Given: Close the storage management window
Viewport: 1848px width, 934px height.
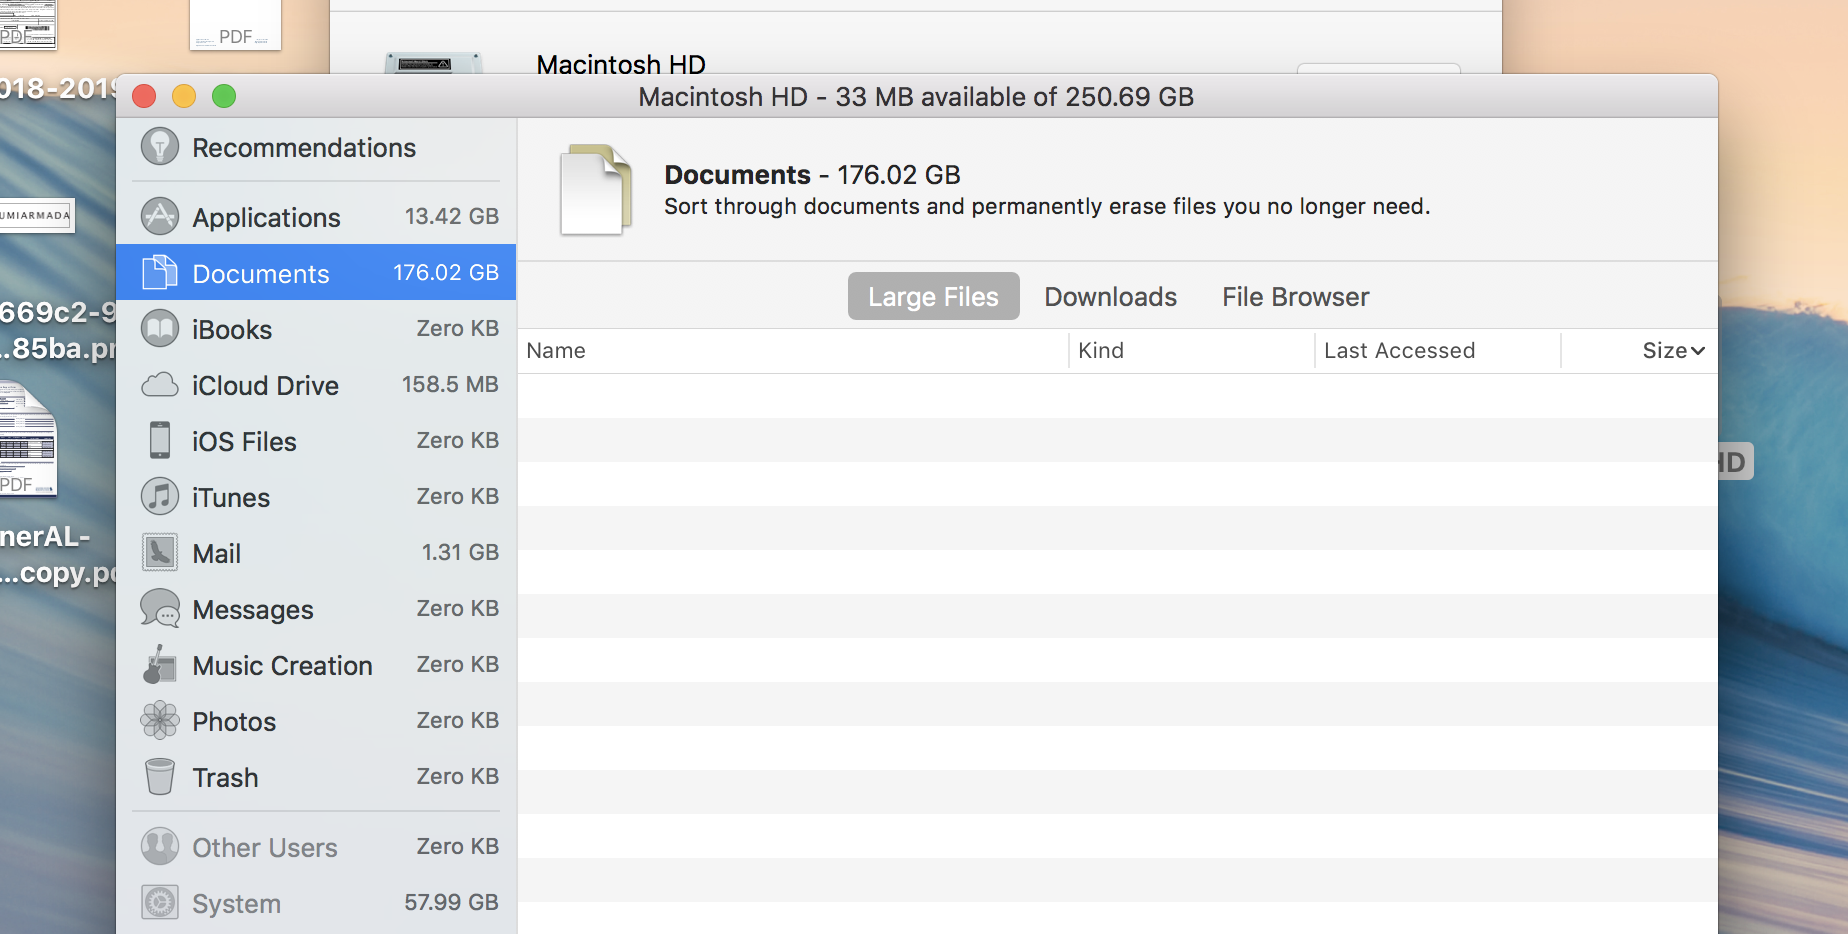Looking at the screenshot, I should click(x=144, y=96).
